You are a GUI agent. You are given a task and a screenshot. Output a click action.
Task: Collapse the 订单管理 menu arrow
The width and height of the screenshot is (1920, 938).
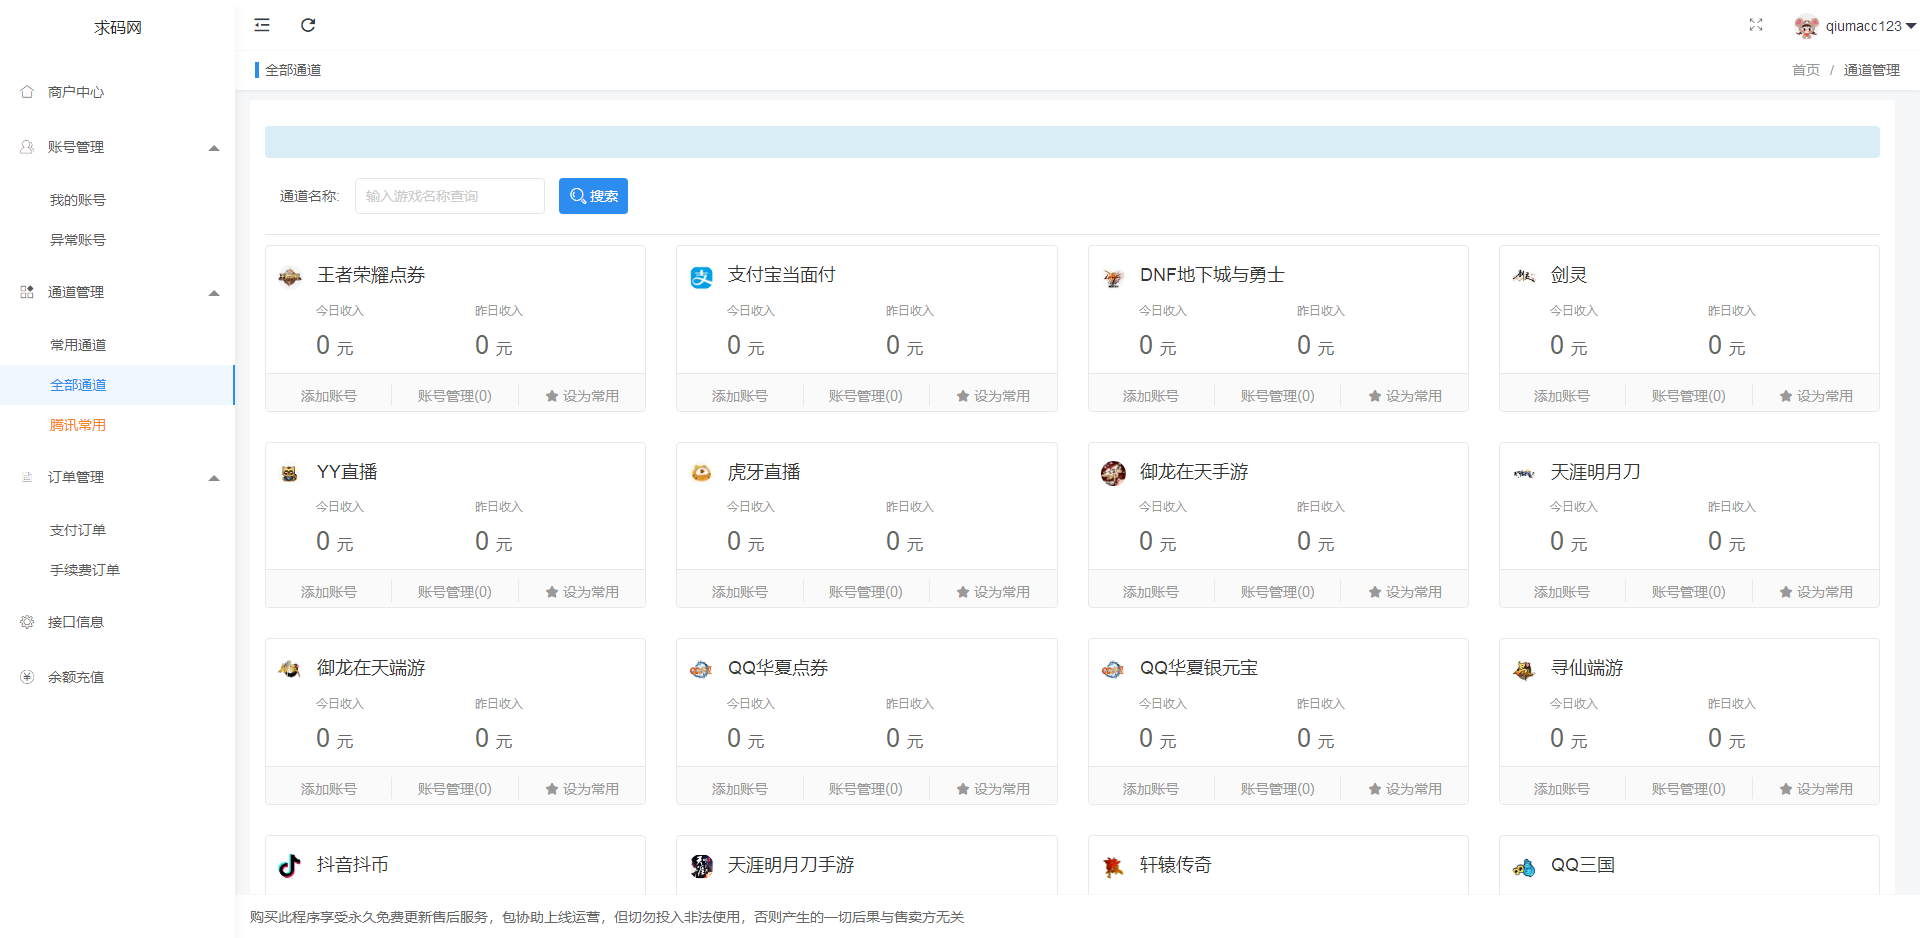click(x=214, y=478)
